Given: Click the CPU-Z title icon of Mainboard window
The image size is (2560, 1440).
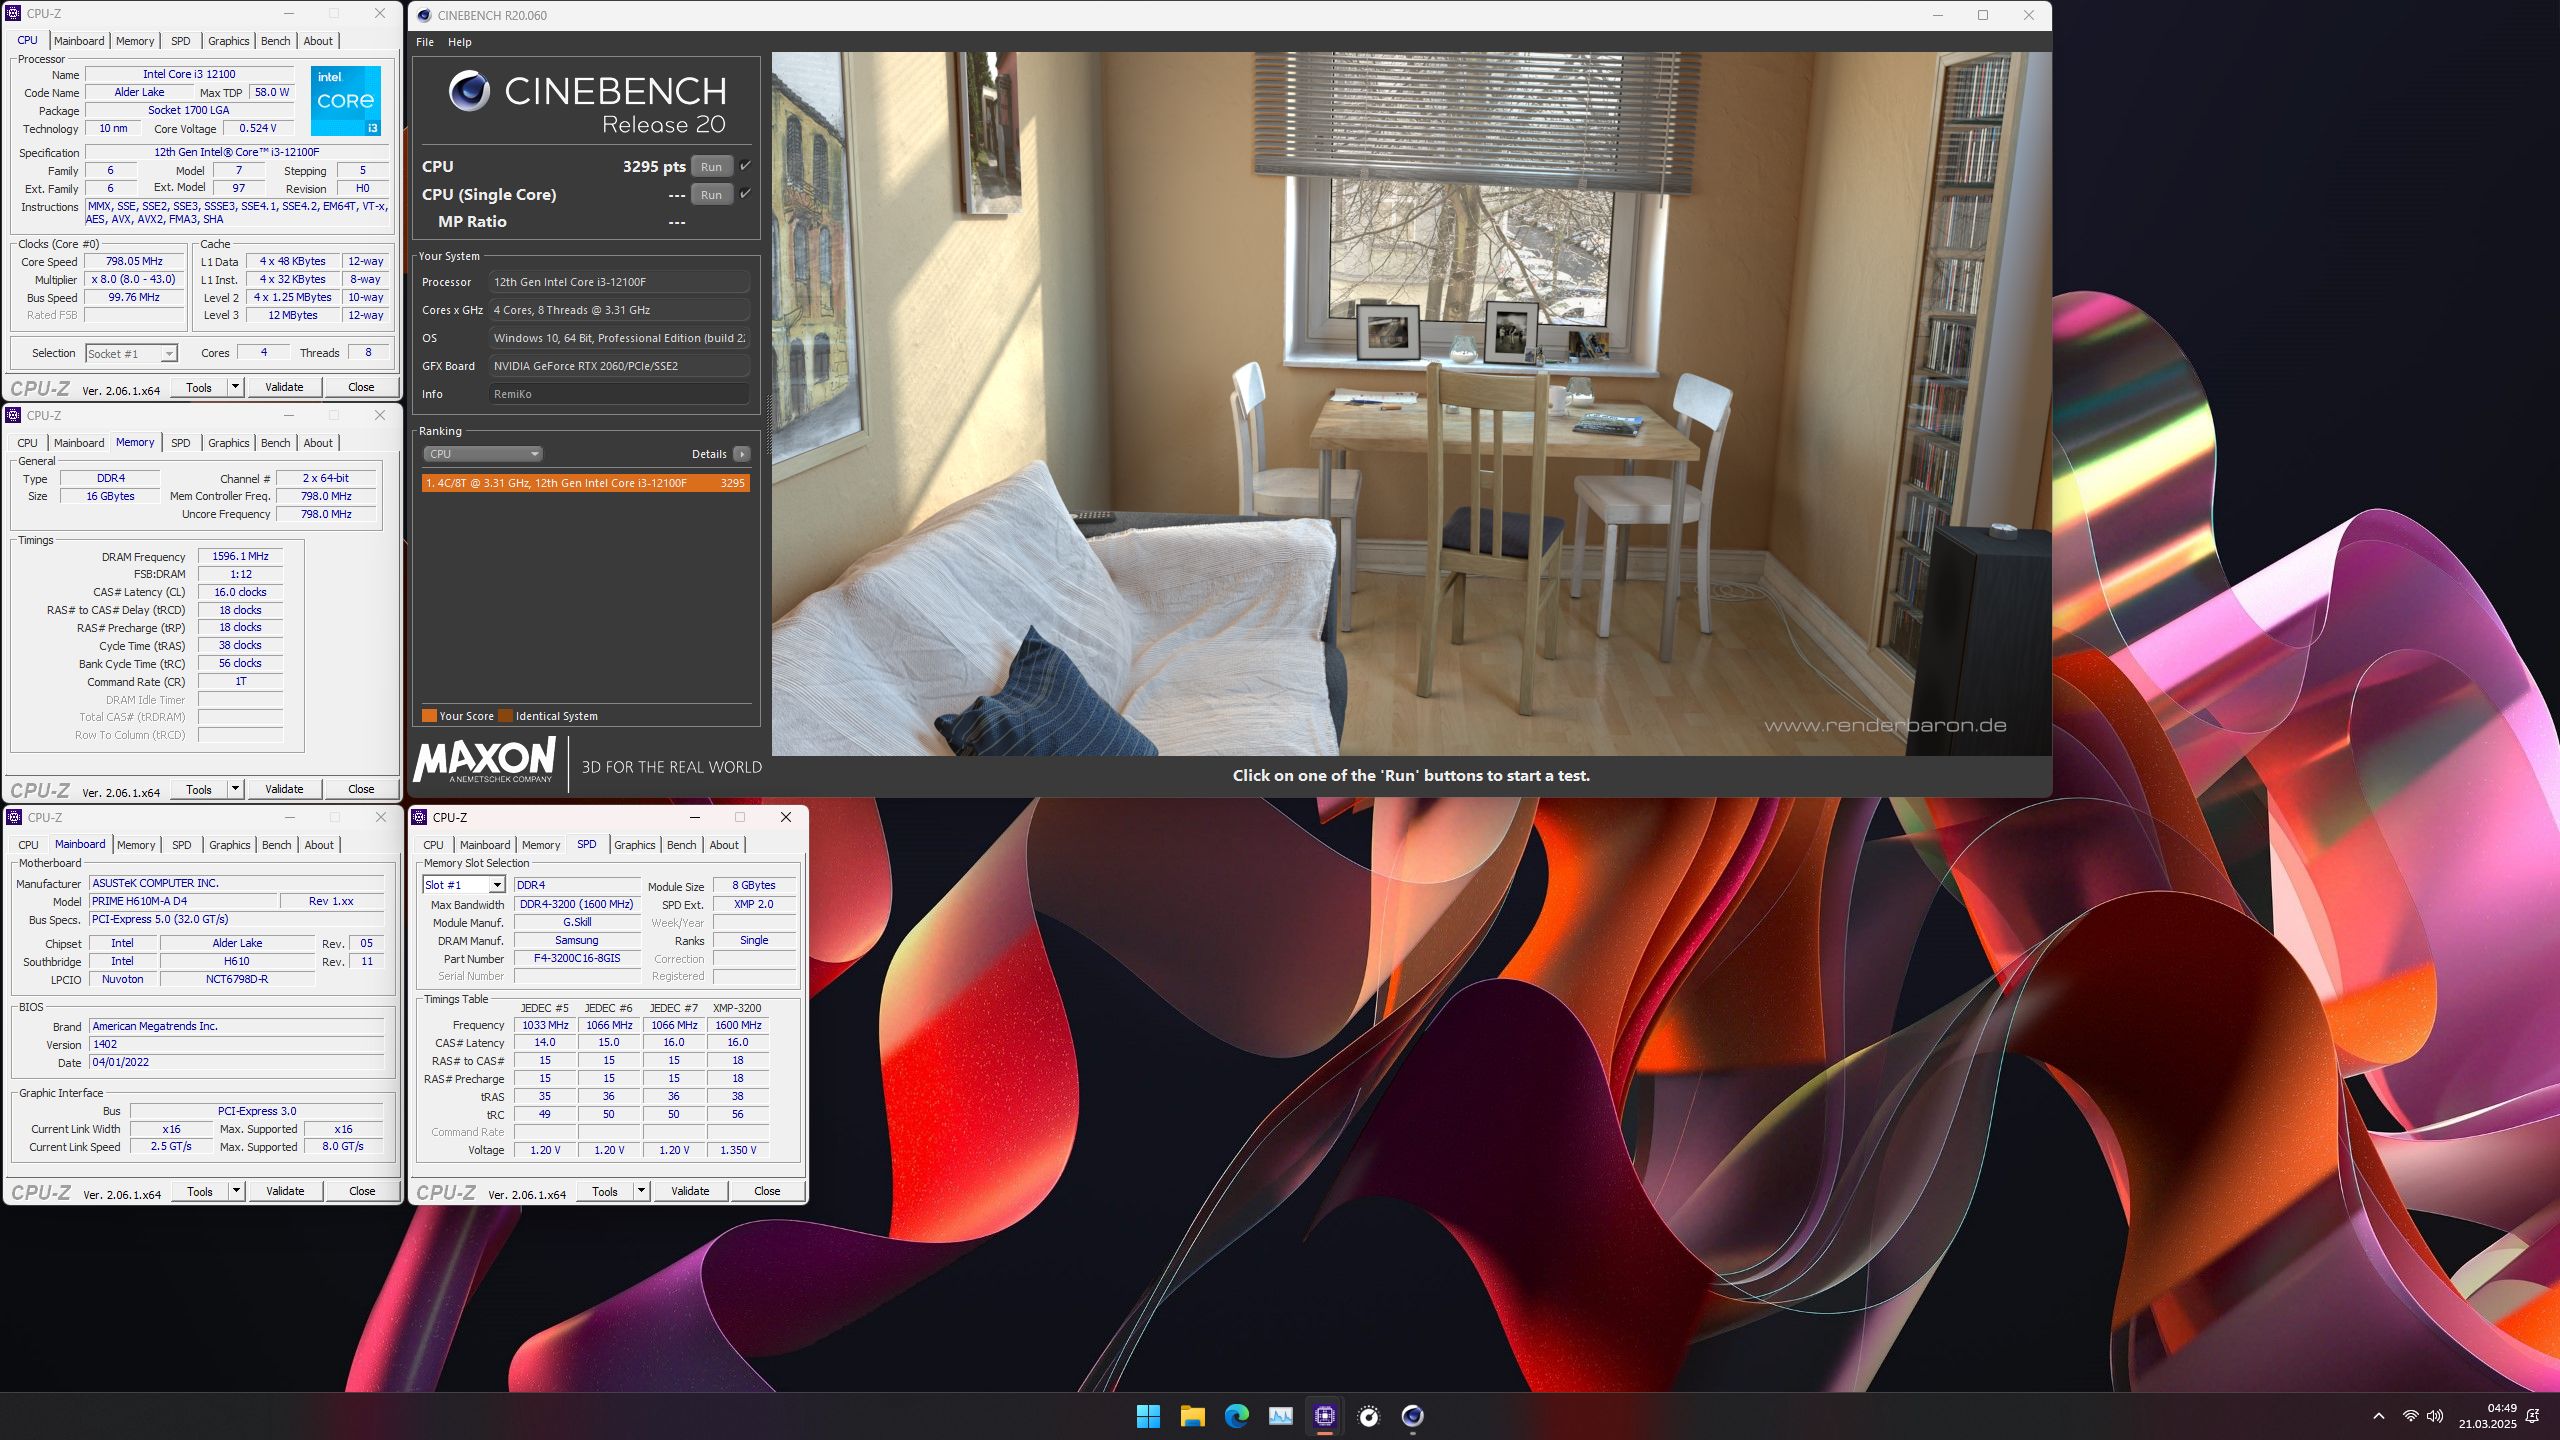Looking at the screenshot, I should [14, 817].
